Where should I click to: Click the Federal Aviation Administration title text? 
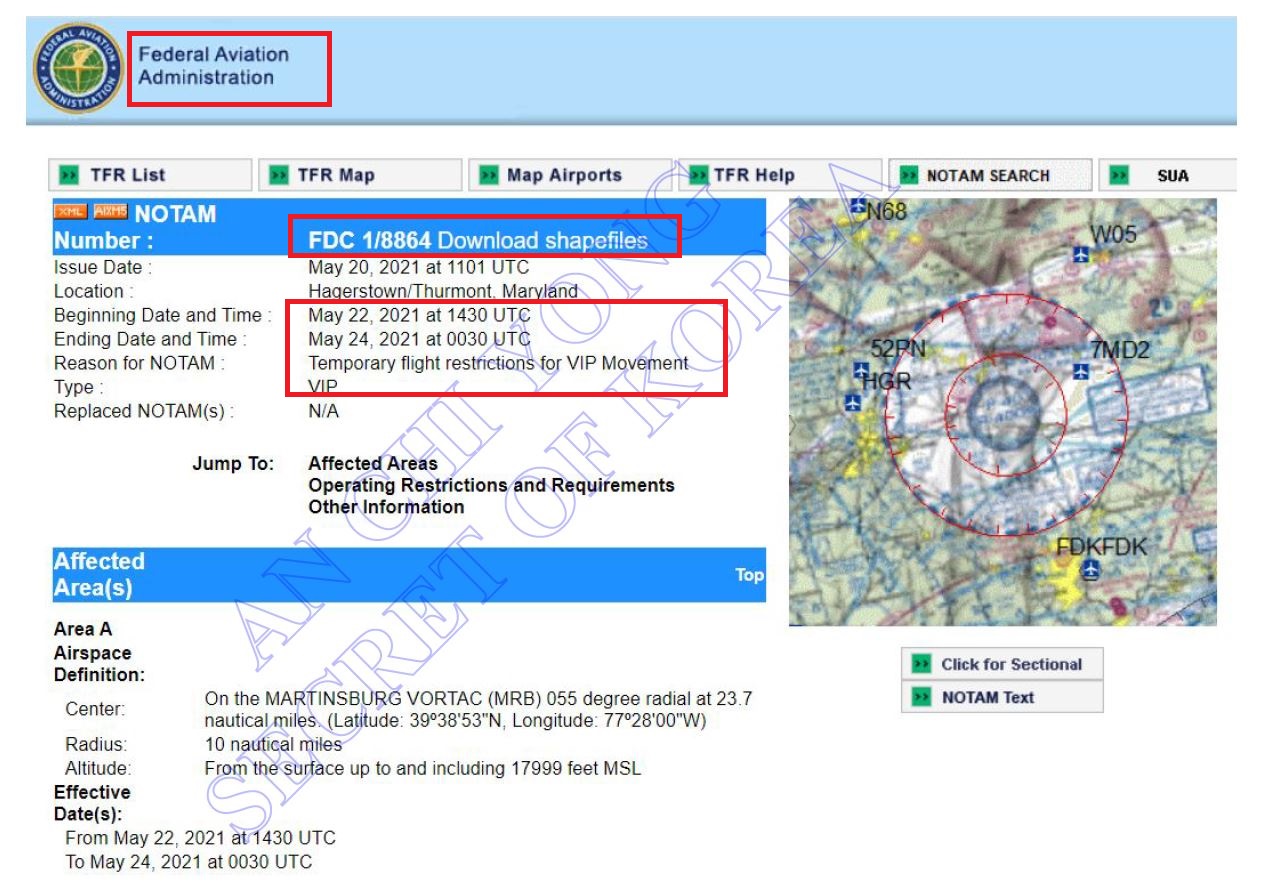point(214,66)
